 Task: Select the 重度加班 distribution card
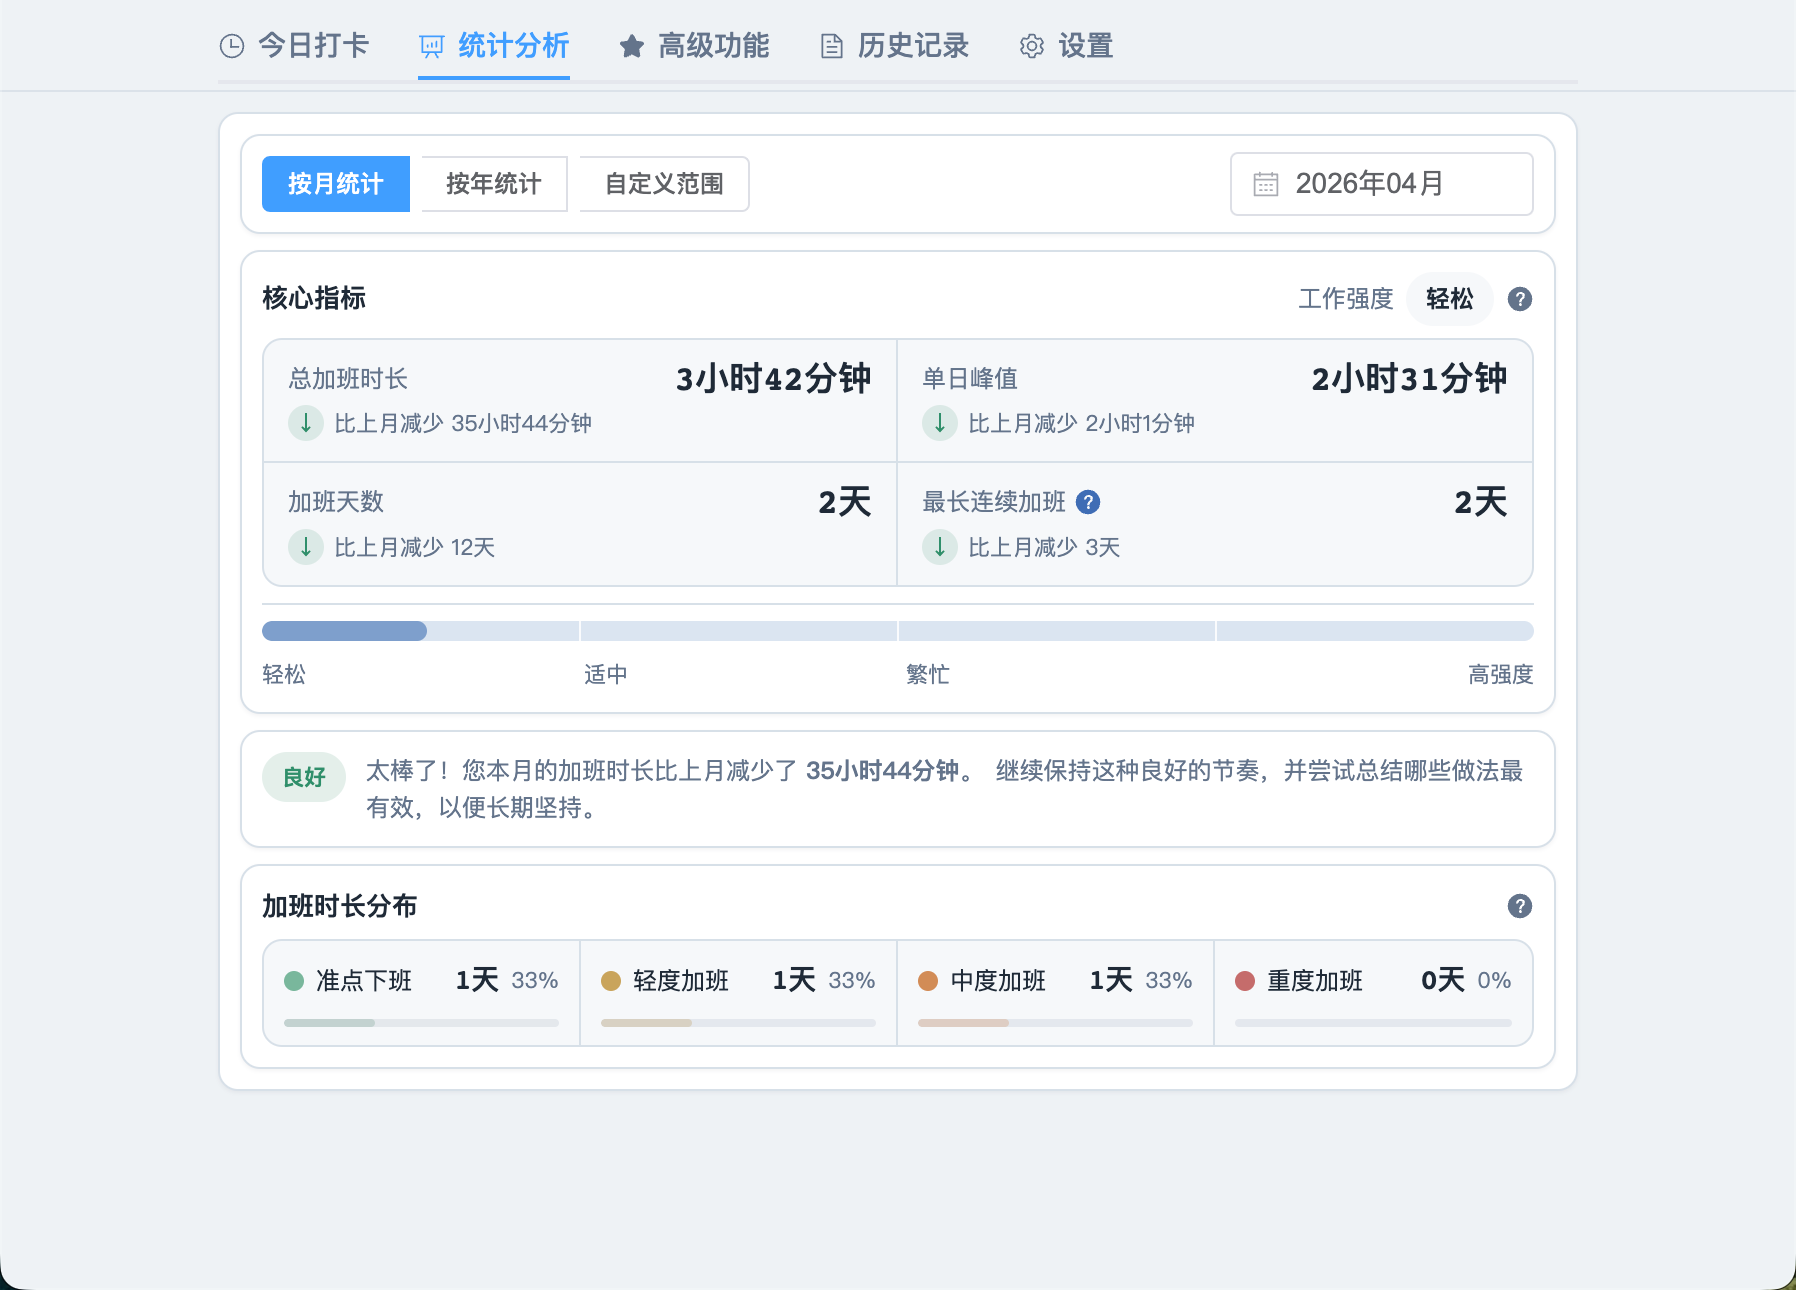[1372, 993]
